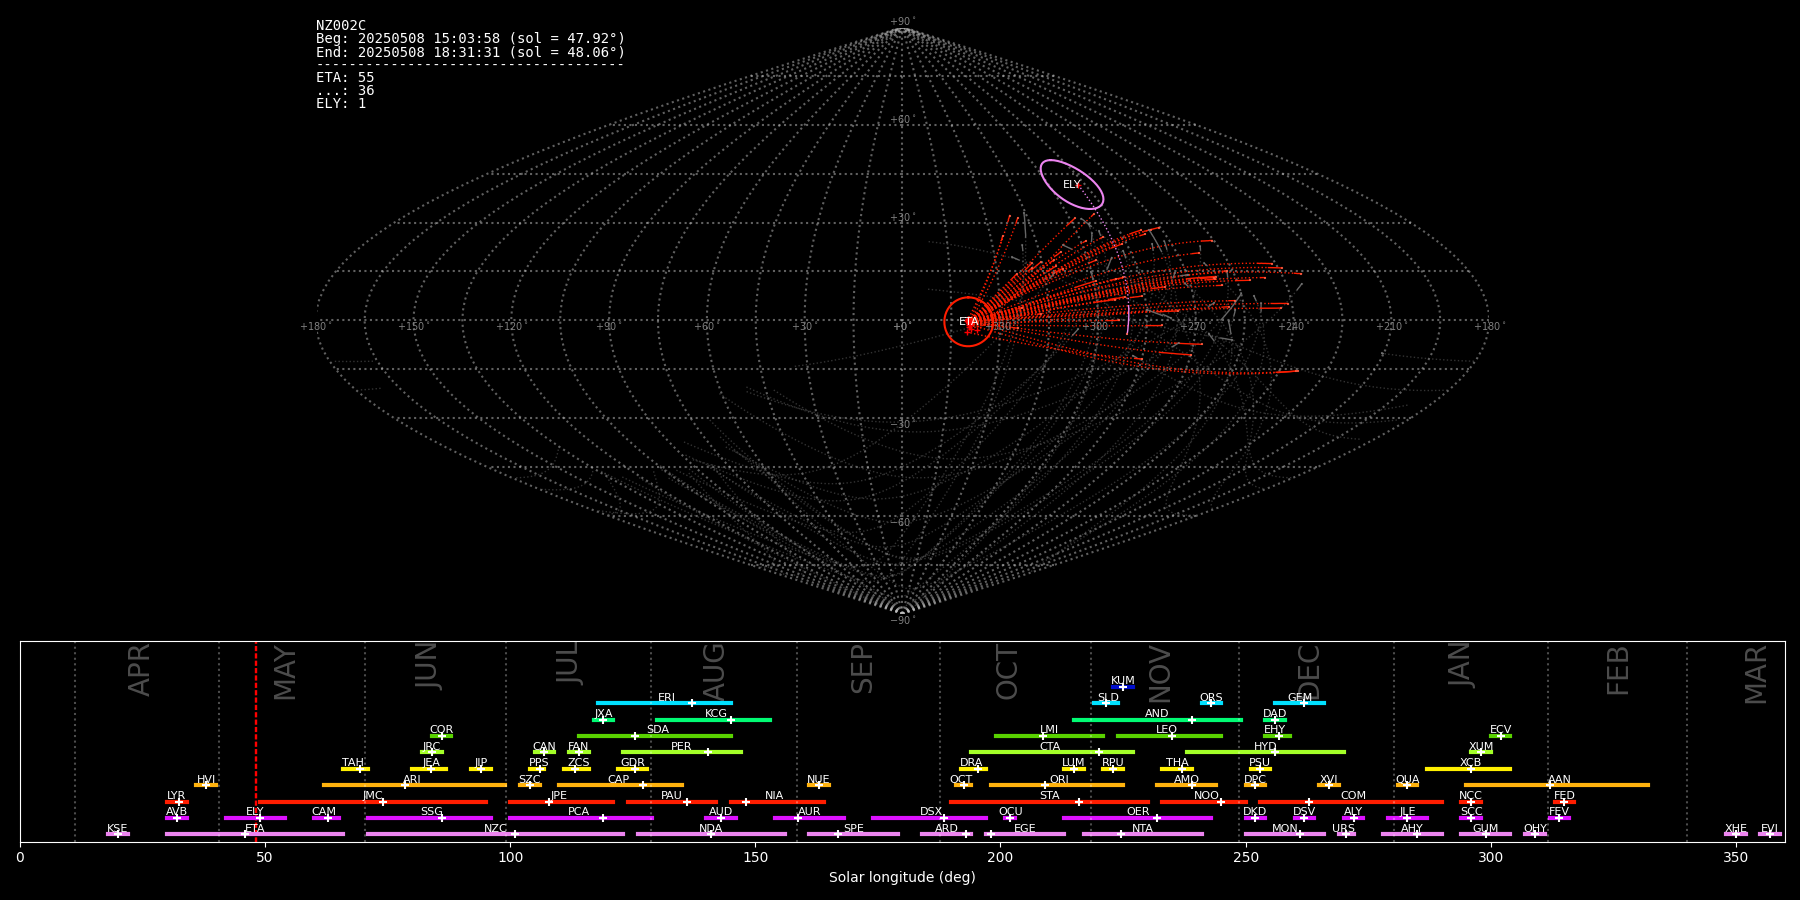Click the TAH shower label
Screen dimensions: 1800x900
point(353,763)
